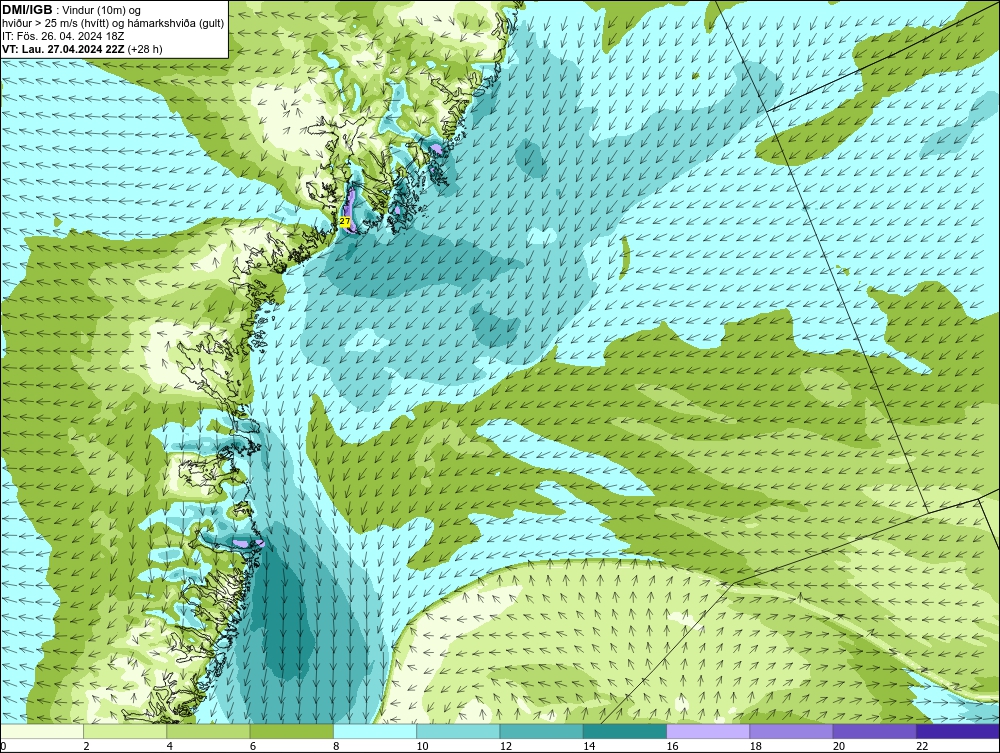Click the yellow 27 wind gust label
The image size is (1000, 753).
(345, 221)
